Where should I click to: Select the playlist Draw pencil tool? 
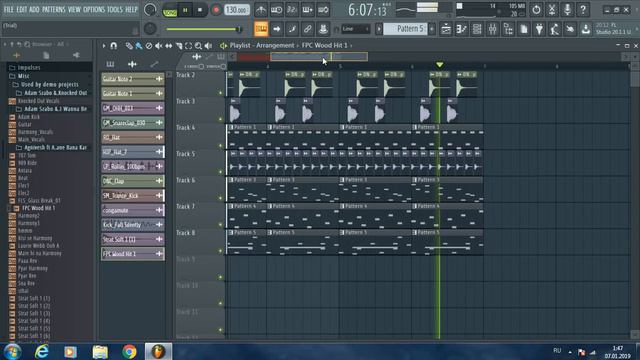[x=129, y=46]
